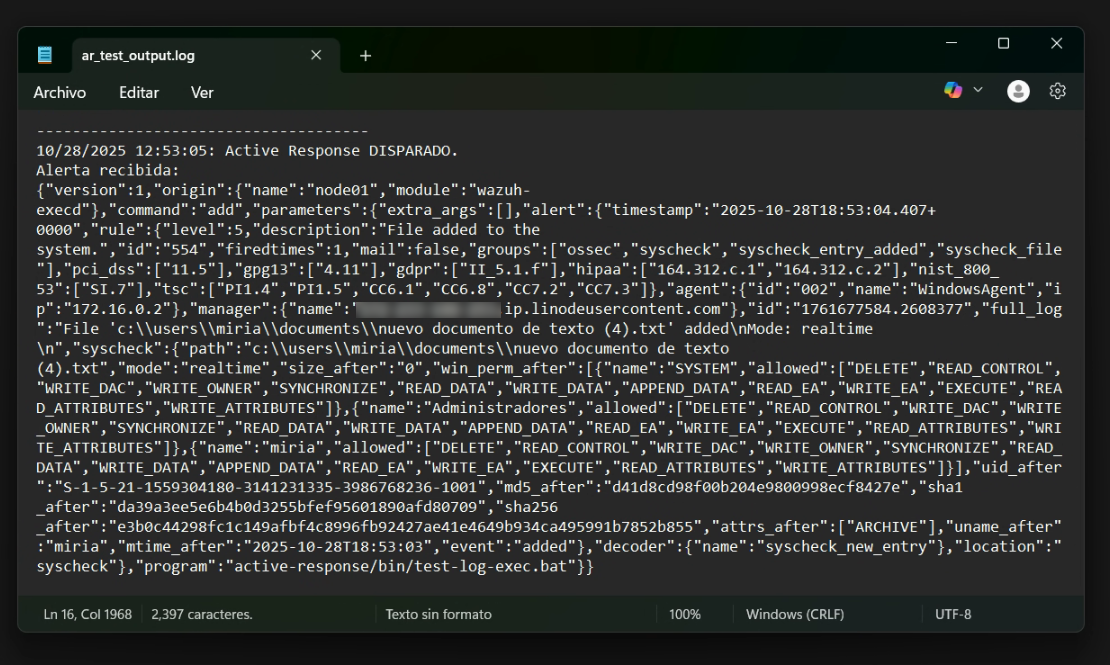Click in text at "Active Response DISPARADO"
This screenshot has width=1110, height=665.
pos(340,151)
